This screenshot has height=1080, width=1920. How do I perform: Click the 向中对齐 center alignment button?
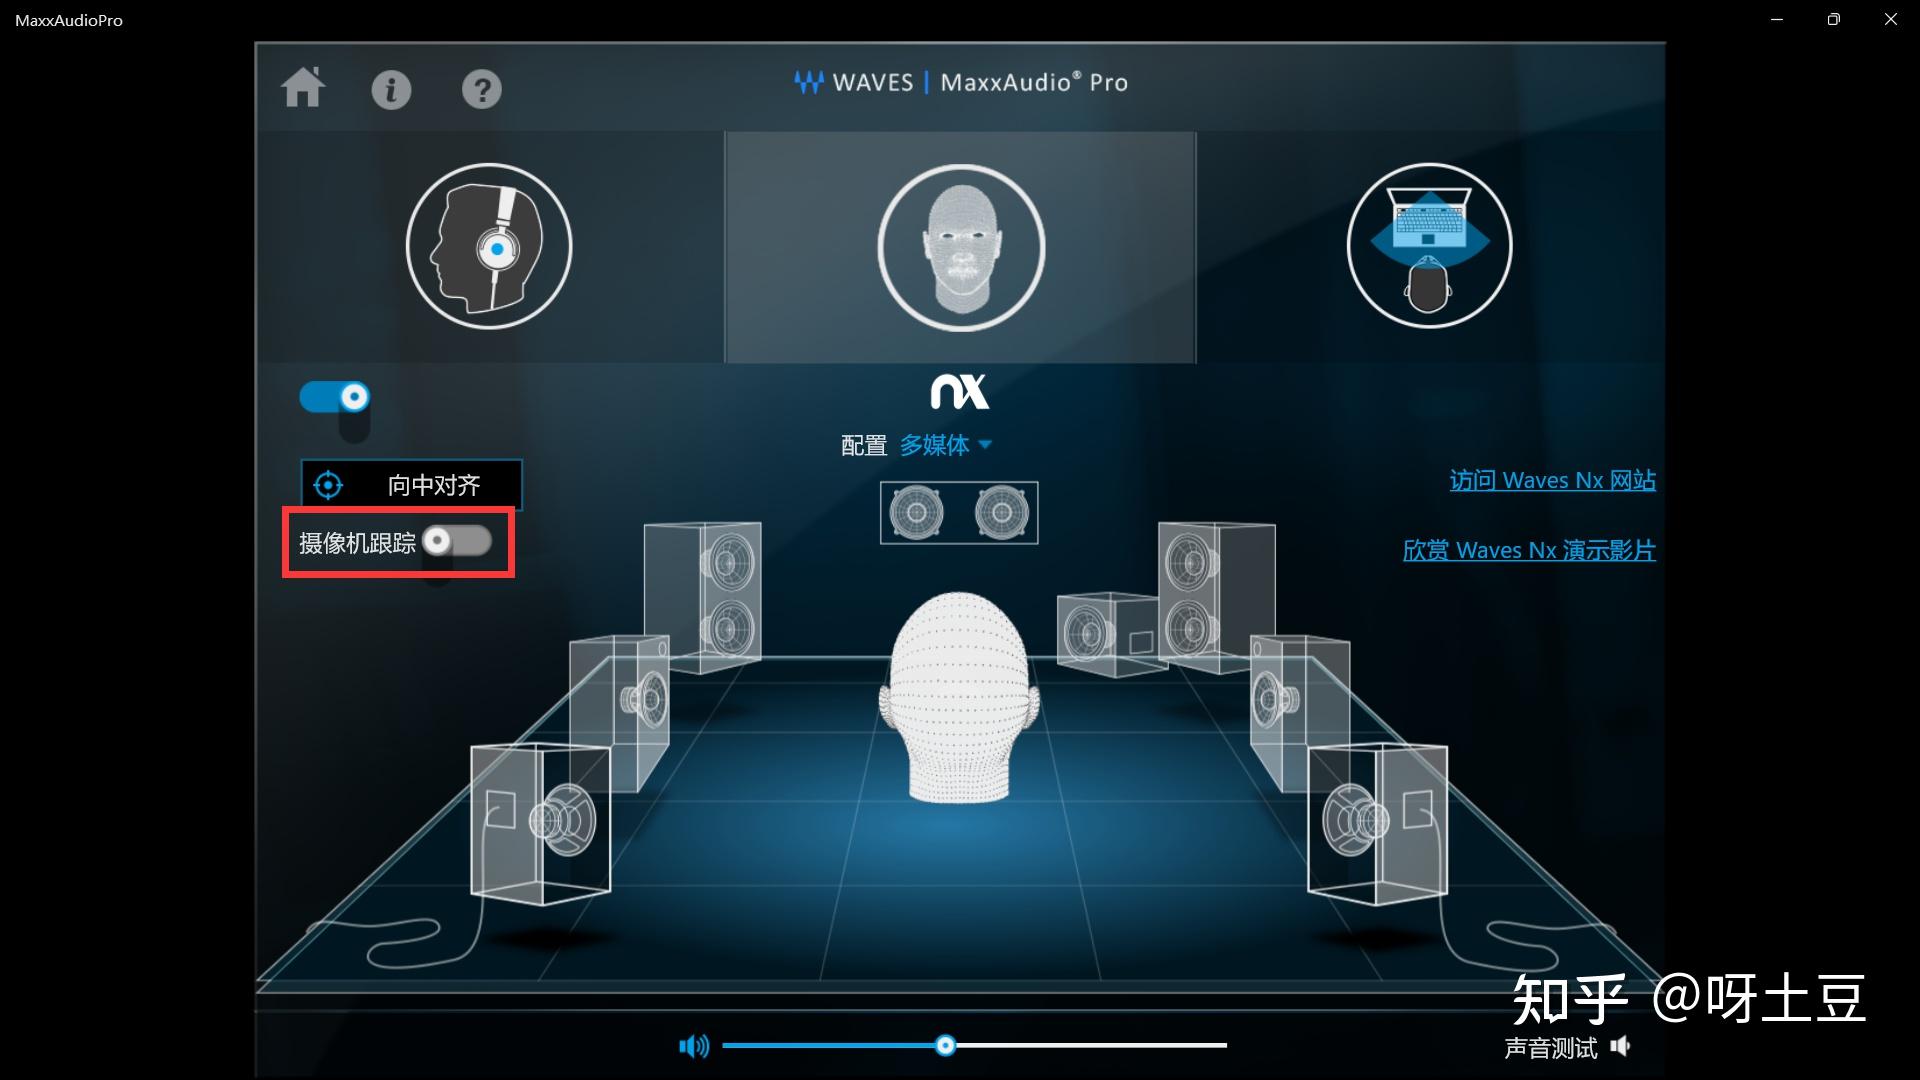[411, 485]
